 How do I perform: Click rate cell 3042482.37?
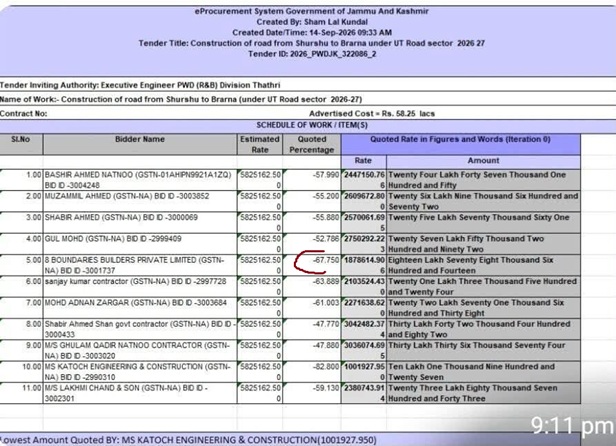[363, 329]
